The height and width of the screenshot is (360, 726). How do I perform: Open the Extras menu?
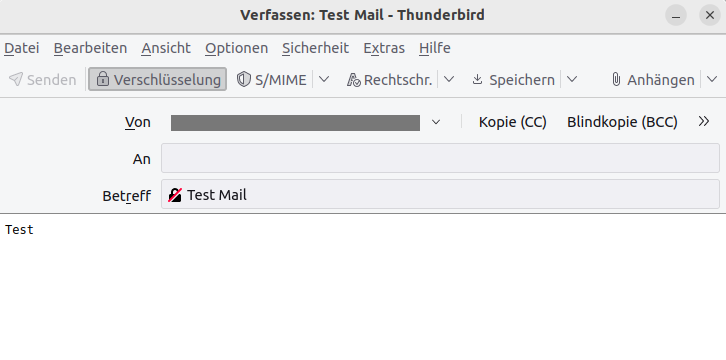[384, 48]
